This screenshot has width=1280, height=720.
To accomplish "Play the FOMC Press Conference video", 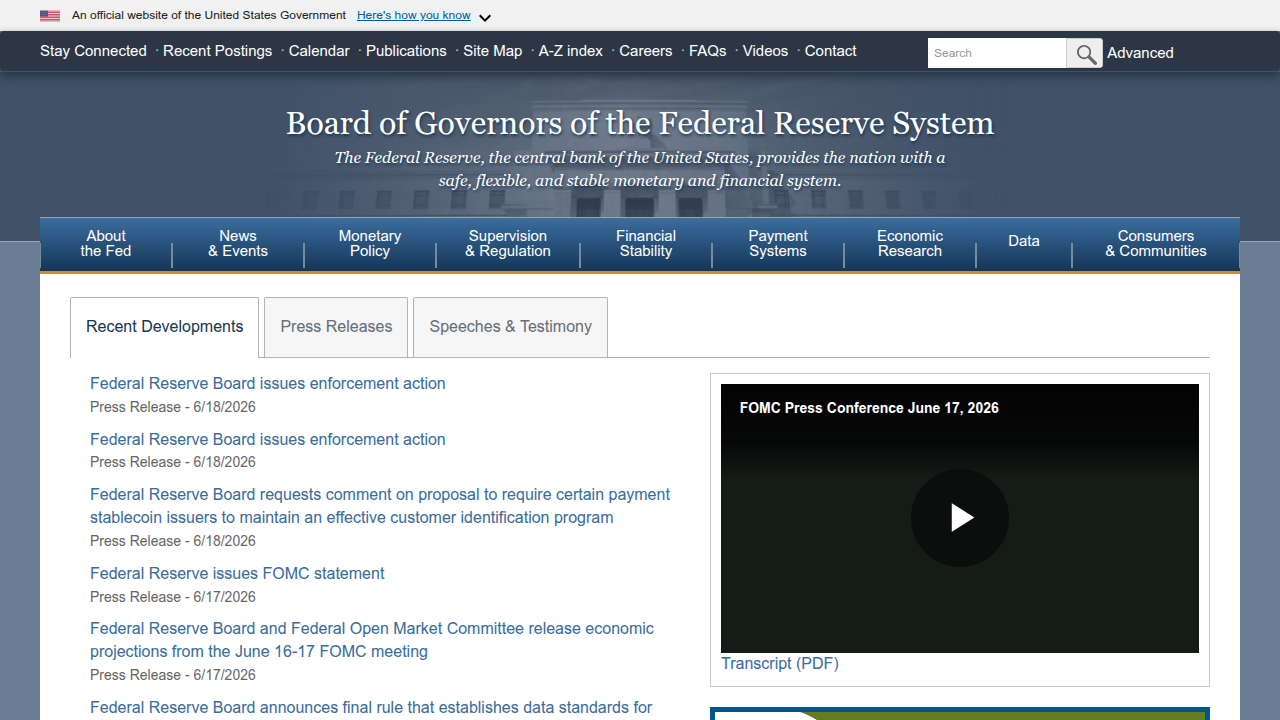I will (960, 518).
